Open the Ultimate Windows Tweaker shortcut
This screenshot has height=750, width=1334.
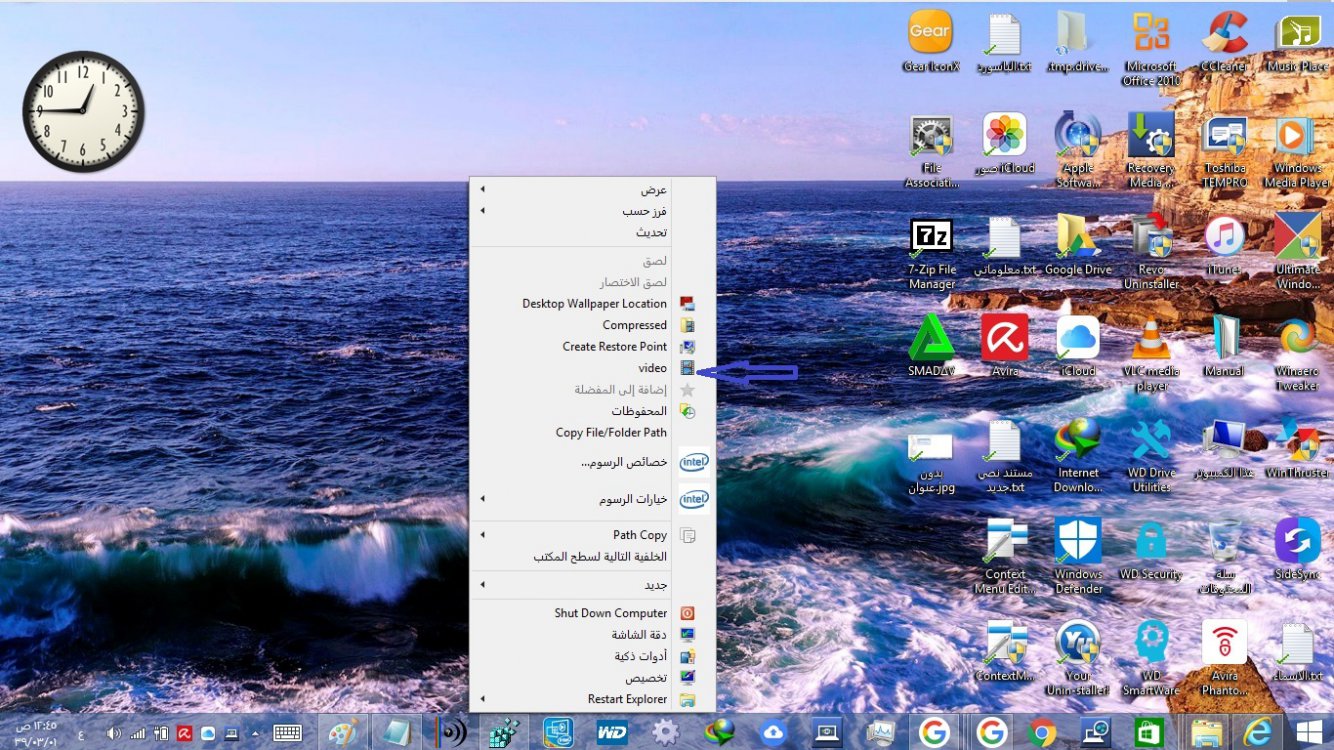click(x=1297, y=253)
